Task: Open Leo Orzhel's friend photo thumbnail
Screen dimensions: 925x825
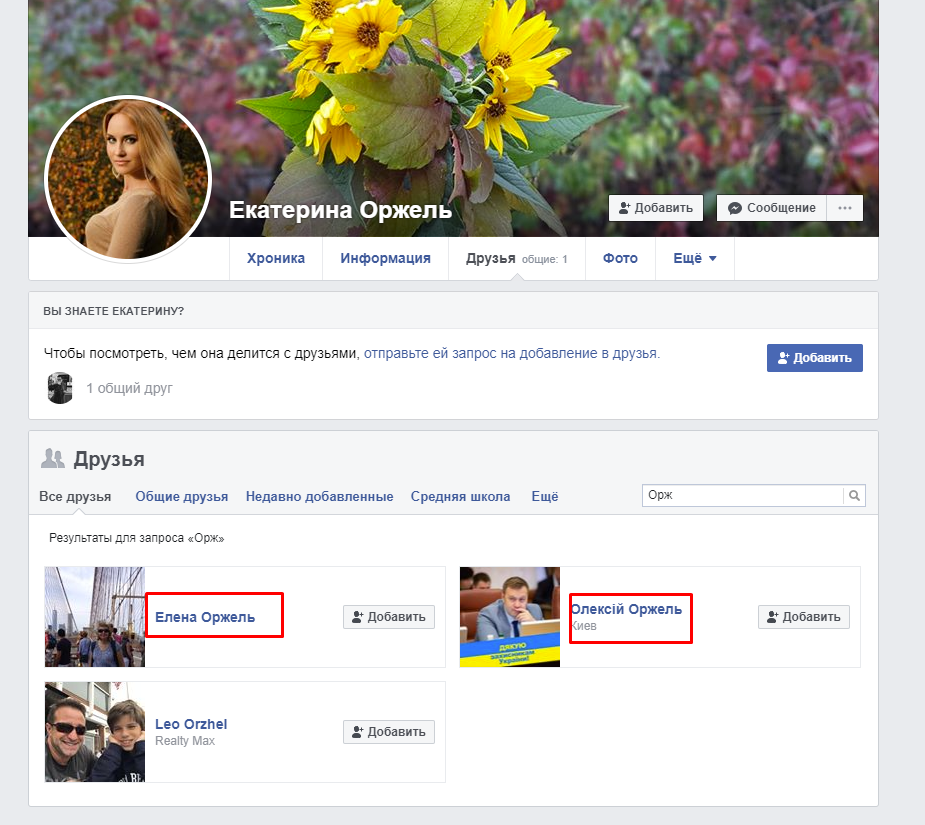Action: [x=95, y=732]
